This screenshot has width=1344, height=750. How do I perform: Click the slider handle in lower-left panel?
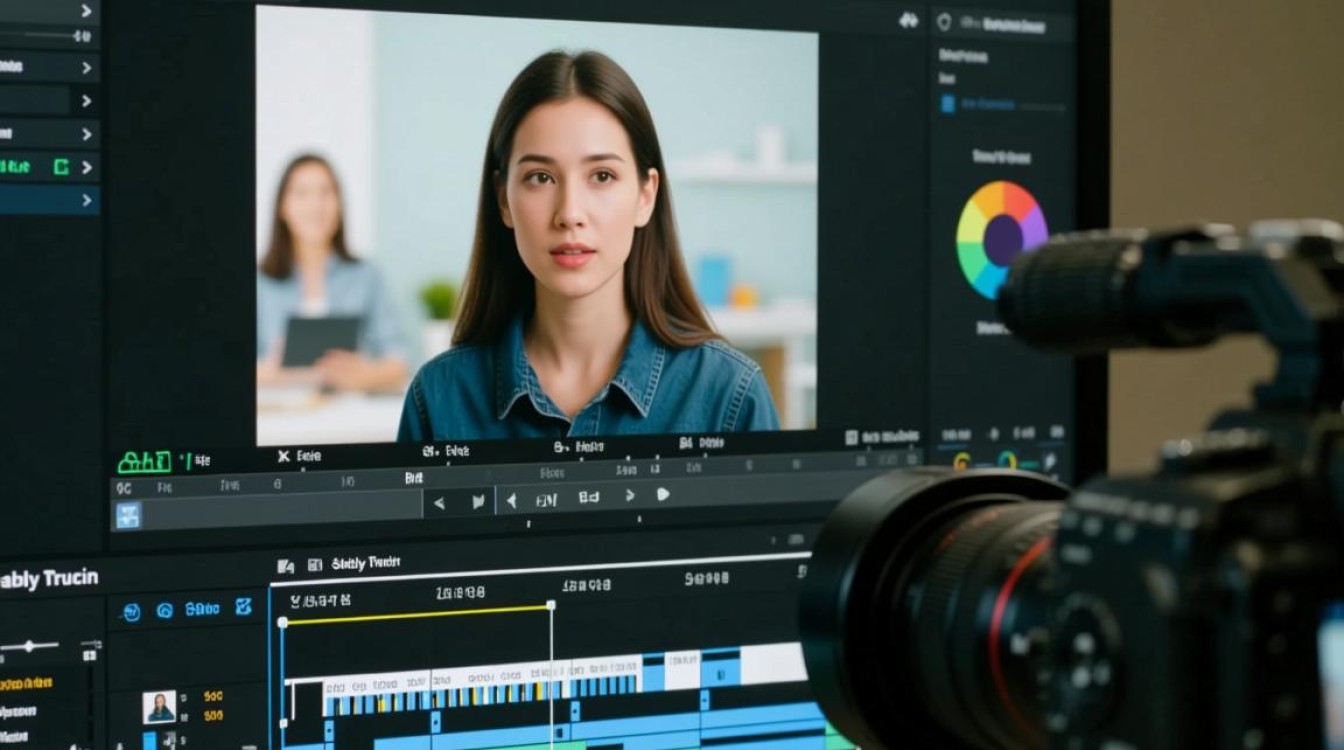[x=28, y=646]
